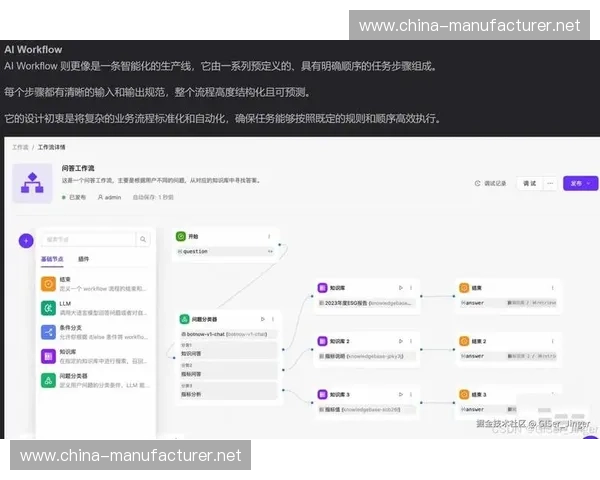Viewport: 600px width, 480px height.
Task: Select the green 问题分类器 node icon in node list
Action: click(x=48, y=380)
